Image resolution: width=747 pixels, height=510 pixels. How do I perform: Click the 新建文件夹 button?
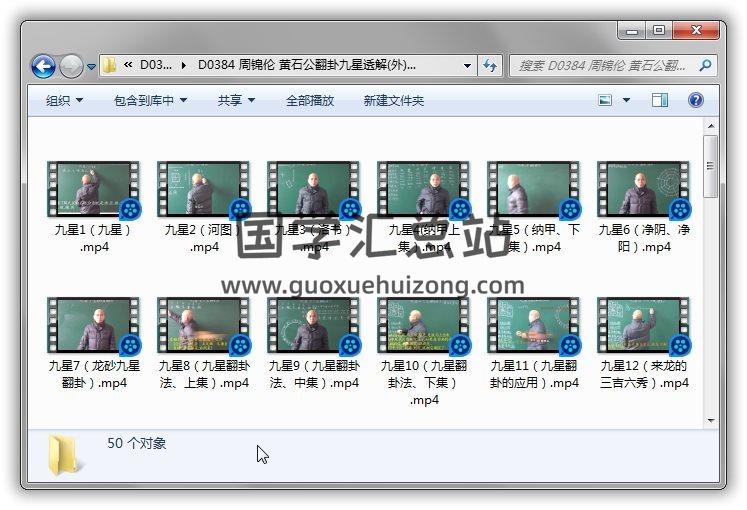[394, 101]
